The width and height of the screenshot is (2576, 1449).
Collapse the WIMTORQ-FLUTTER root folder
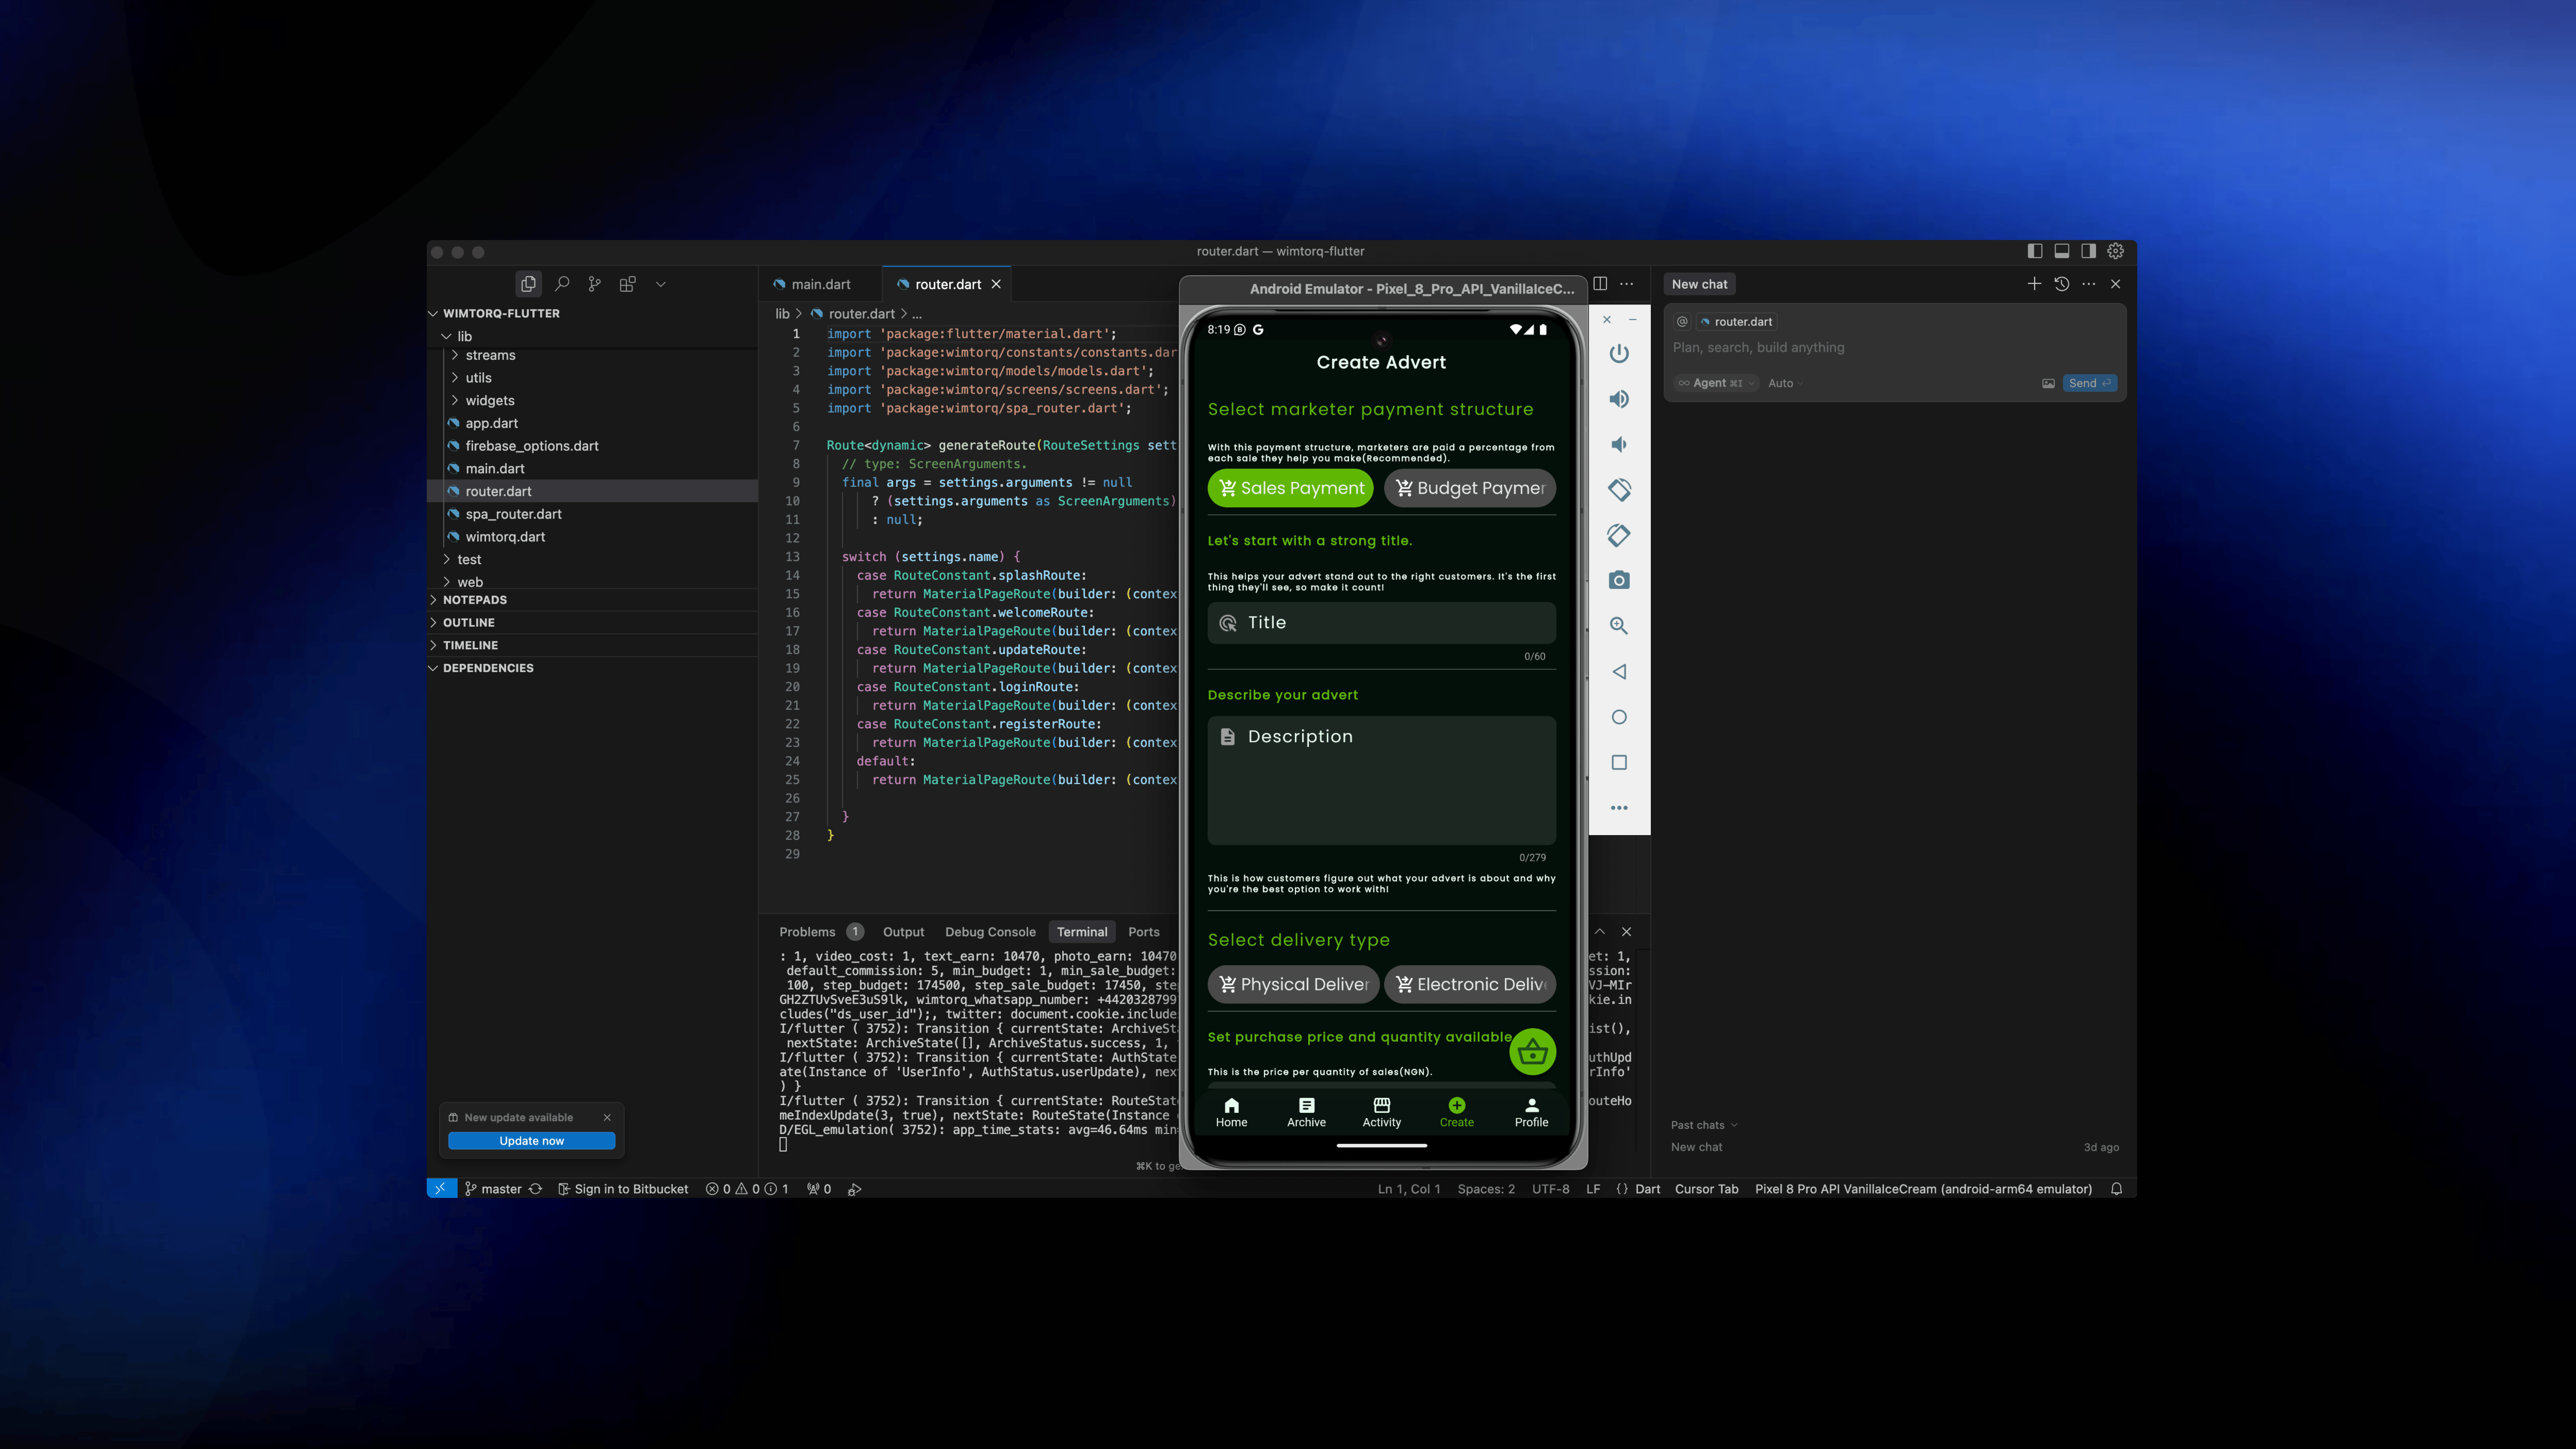(434, 314)
